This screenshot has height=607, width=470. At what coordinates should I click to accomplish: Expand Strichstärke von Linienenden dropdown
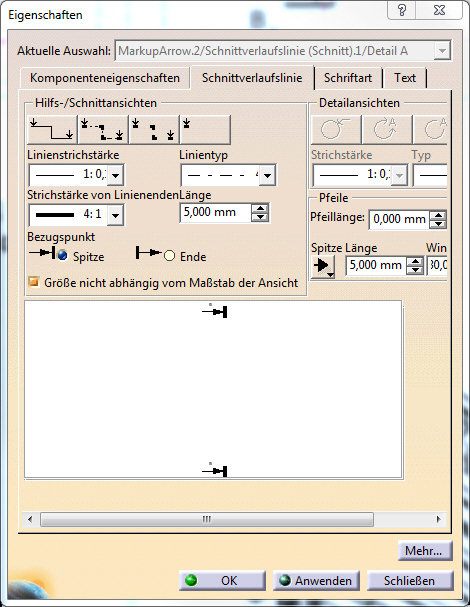pos(115,214)
